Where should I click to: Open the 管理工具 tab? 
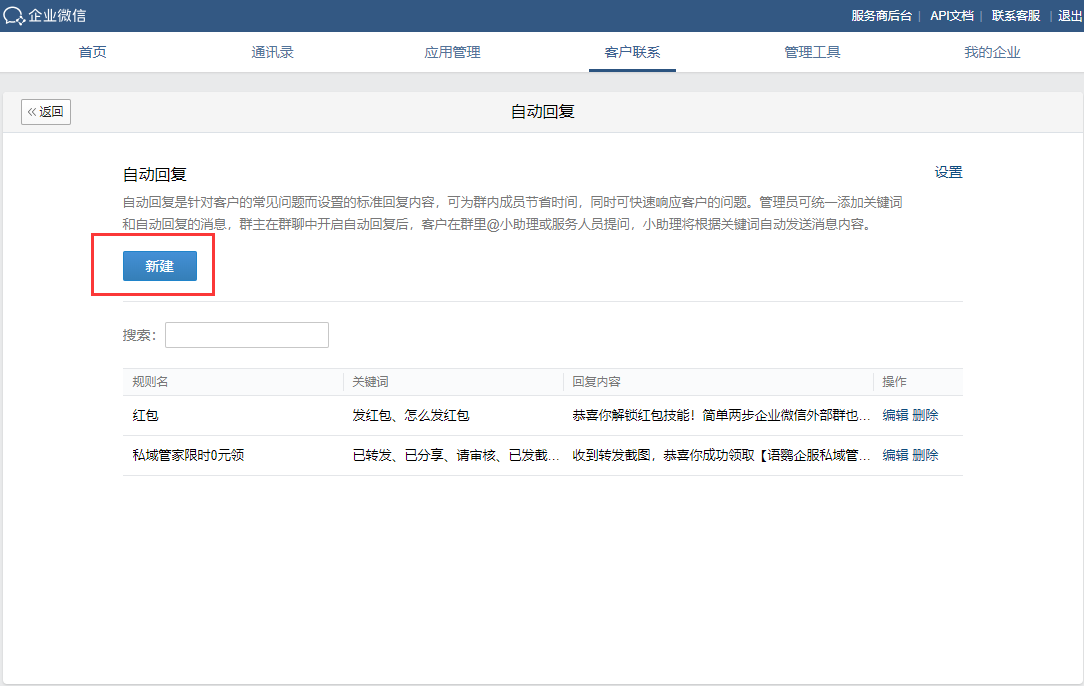coord(812,52)
